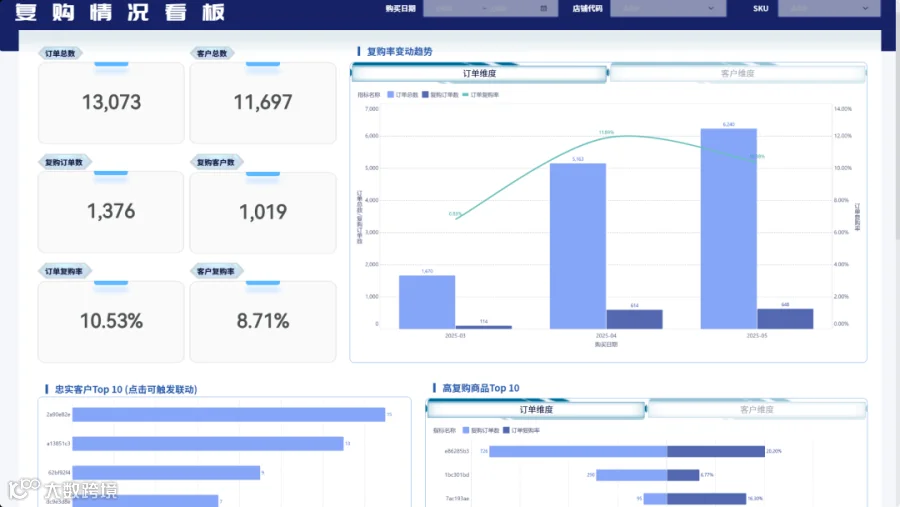Viewport: 900px width, 507px height.
Task: Click the 2025-05 订单总数 bar
Action: 728,229
